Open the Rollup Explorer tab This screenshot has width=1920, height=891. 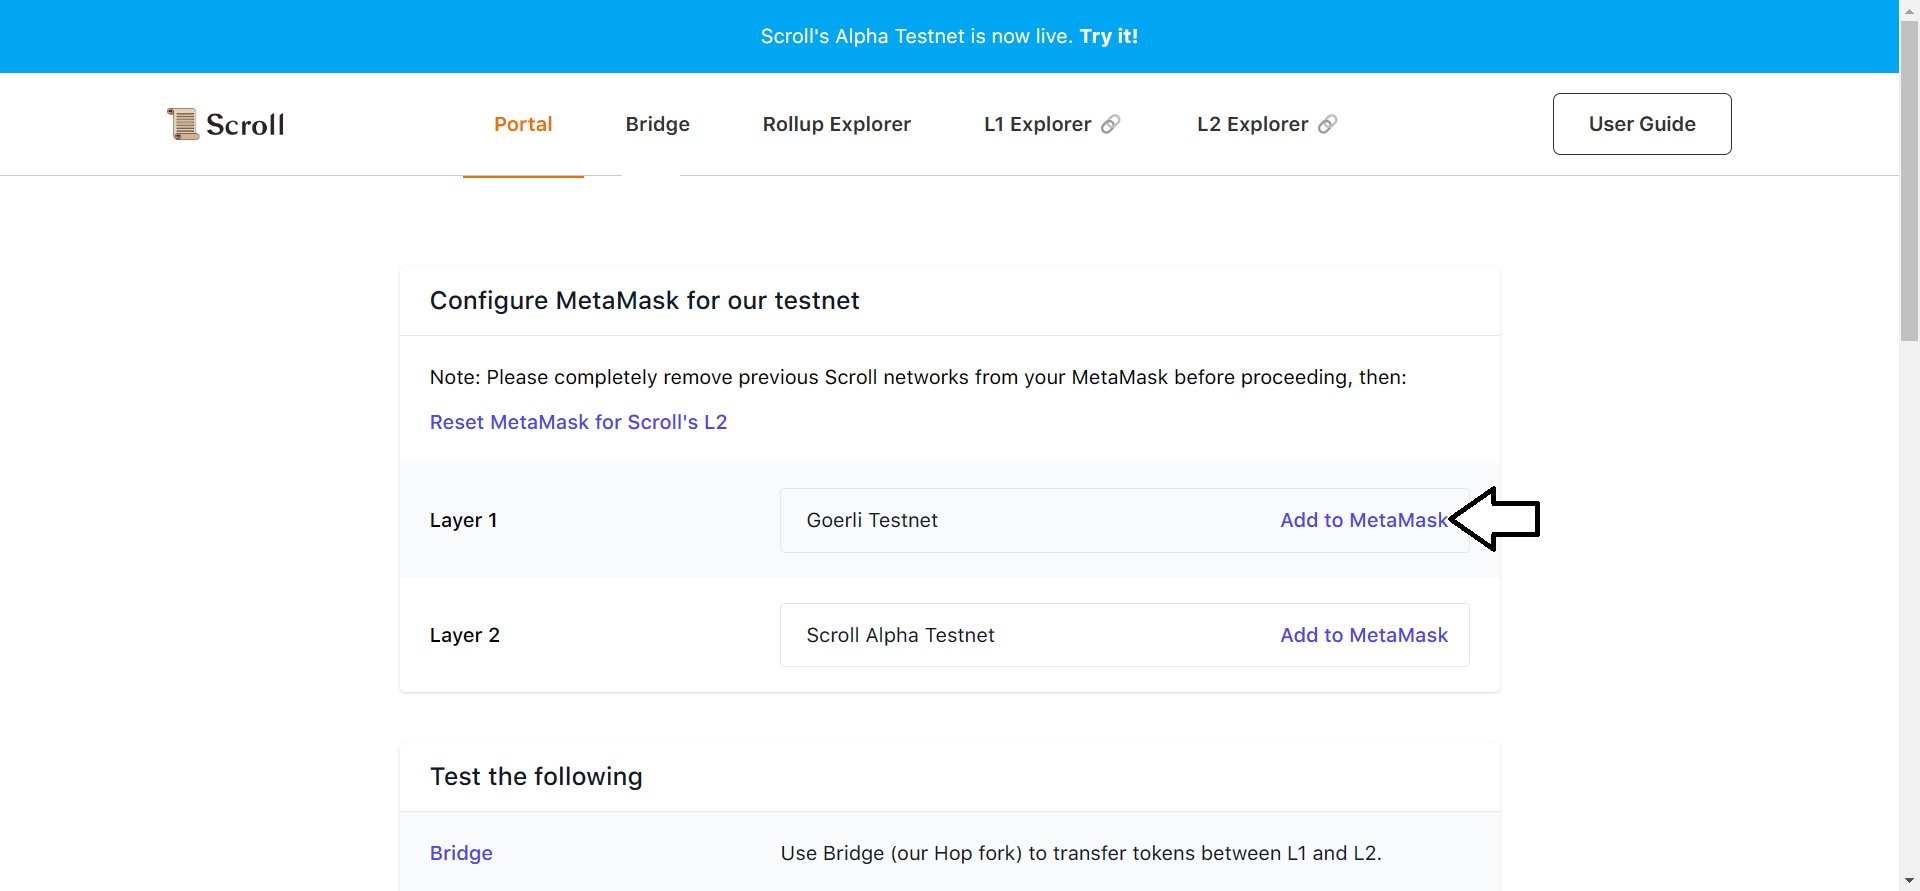(x=836, y=124)
